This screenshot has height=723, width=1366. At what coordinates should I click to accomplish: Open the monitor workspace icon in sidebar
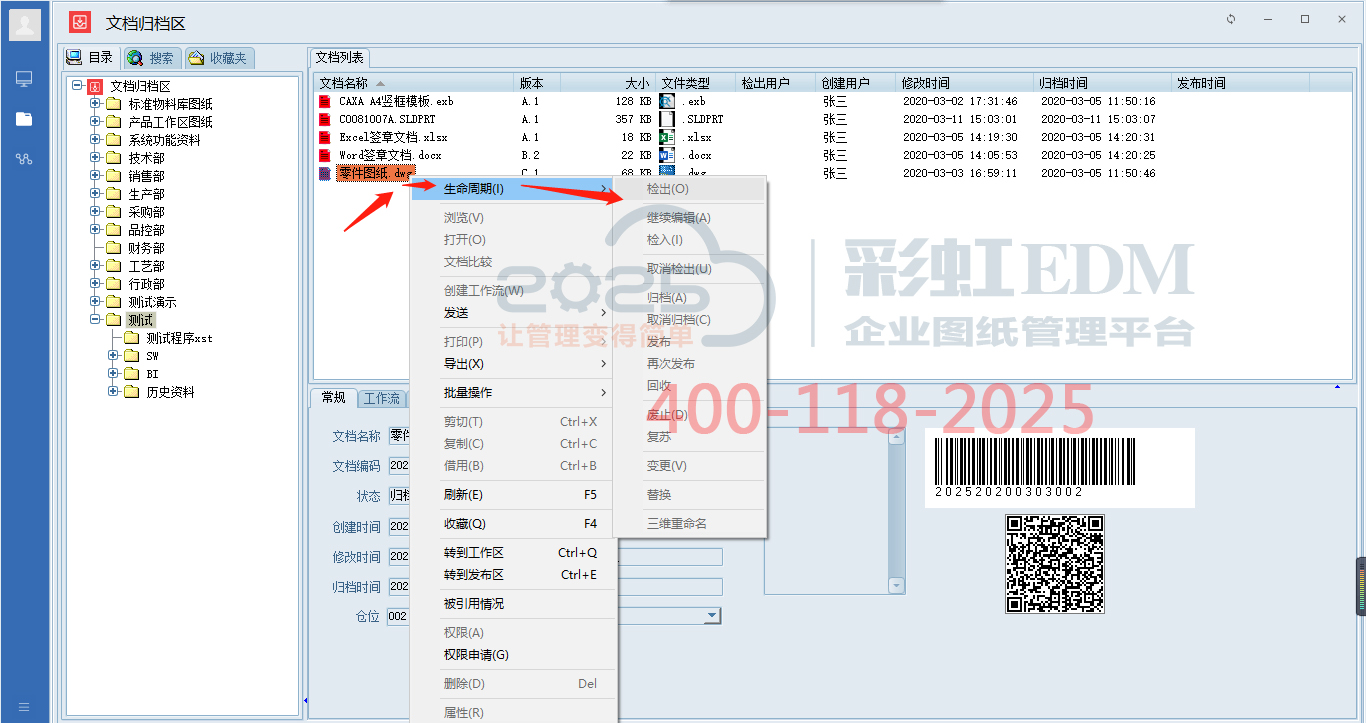(x=24, y=79)
